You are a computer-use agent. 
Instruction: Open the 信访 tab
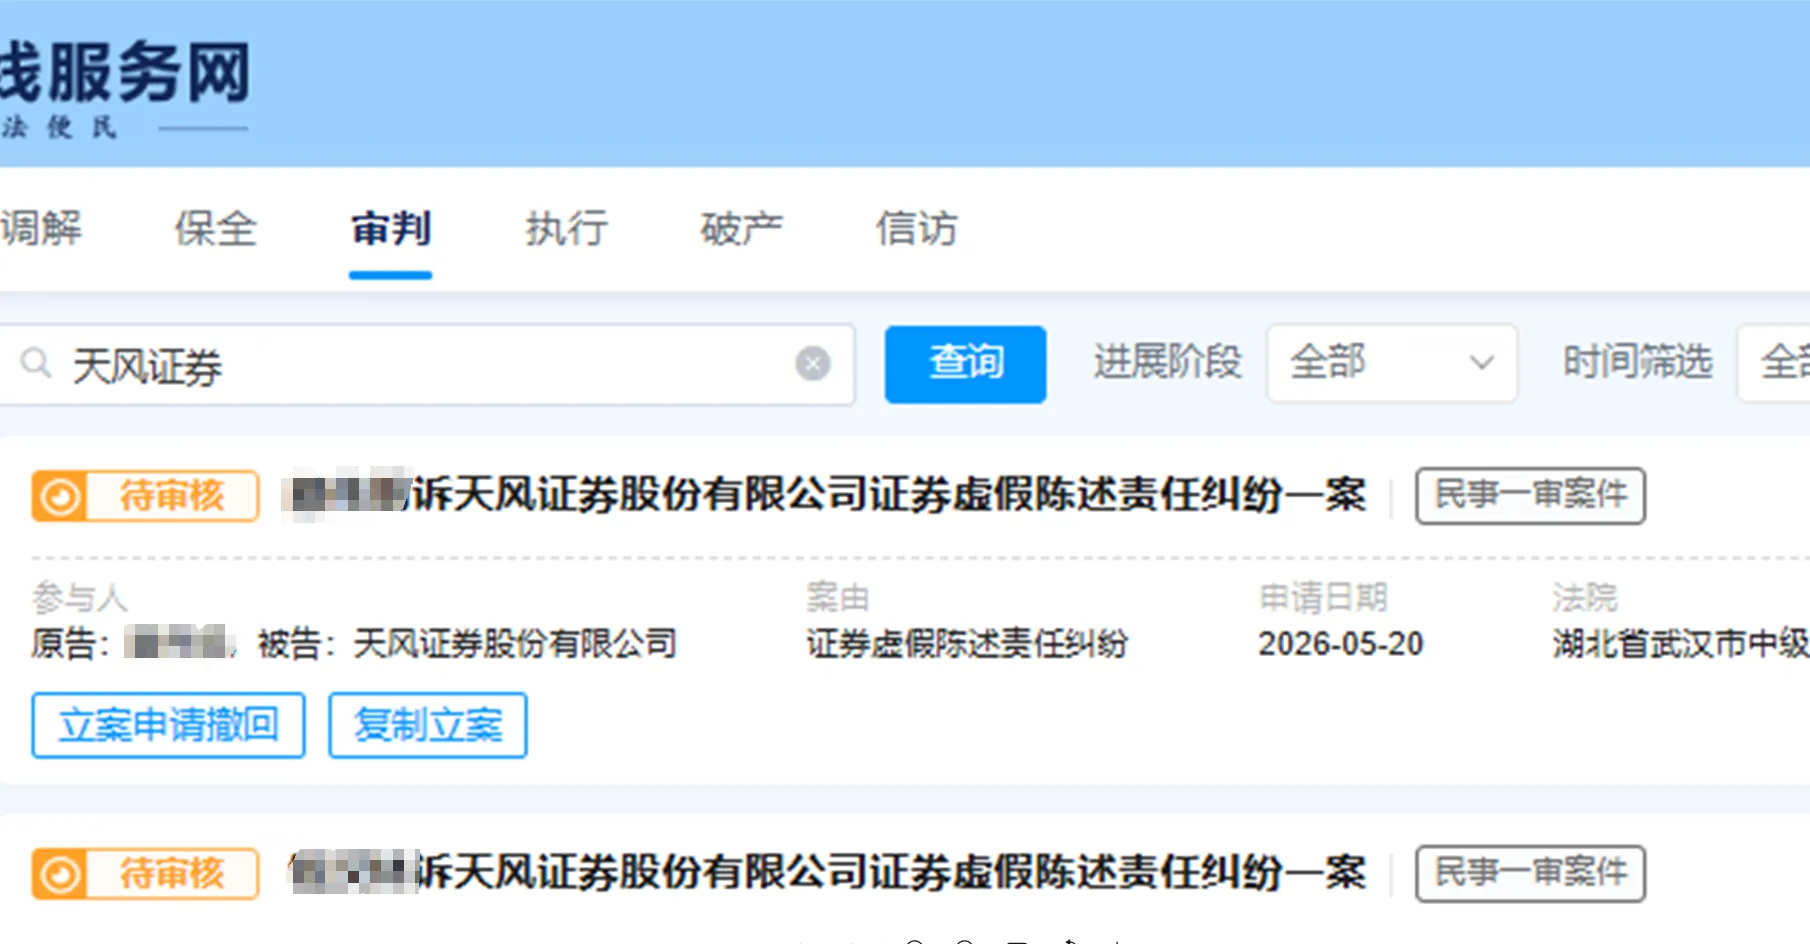coord(916,229)
